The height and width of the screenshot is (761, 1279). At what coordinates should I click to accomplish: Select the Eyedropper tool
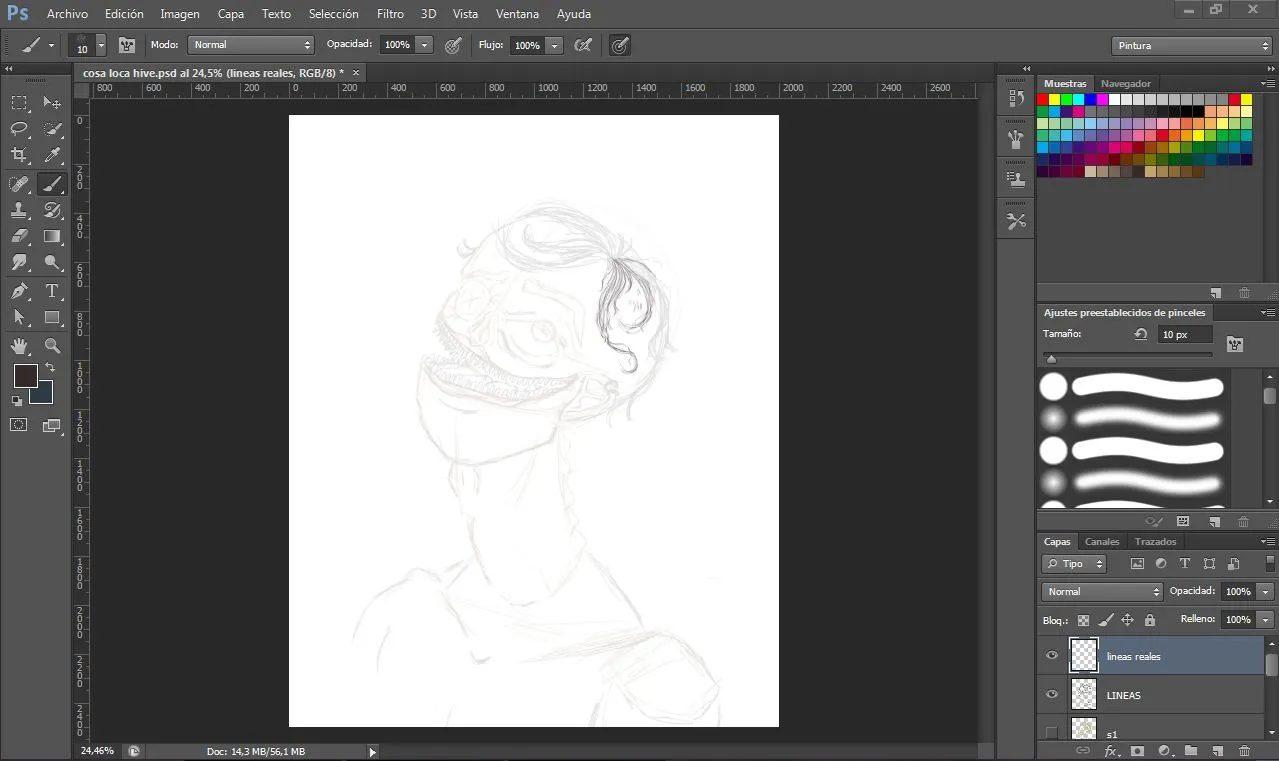[52, 155]
